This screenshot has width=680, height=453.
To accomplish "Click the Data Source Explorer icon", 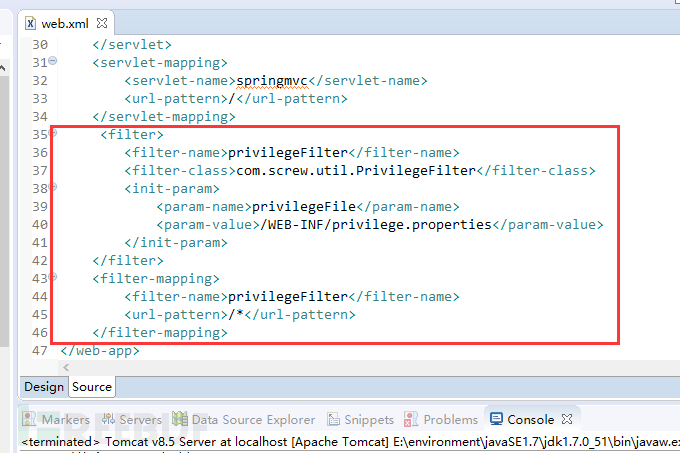I will tap(180, 419).
